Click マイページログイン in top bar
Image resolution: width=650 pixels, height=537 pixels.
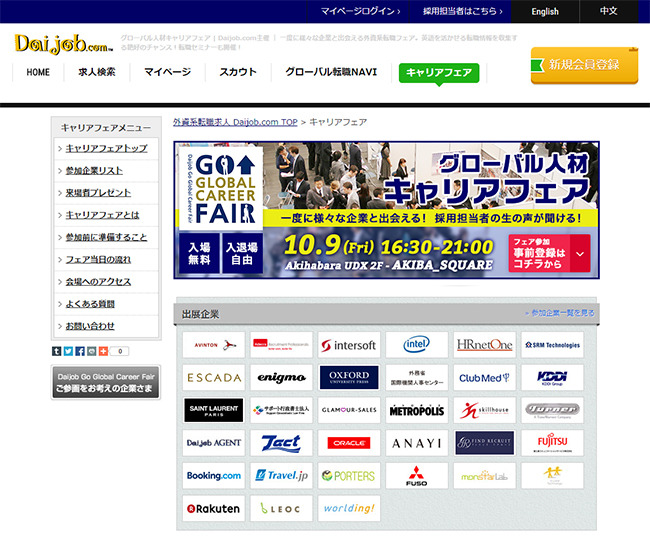click(359, 11)
